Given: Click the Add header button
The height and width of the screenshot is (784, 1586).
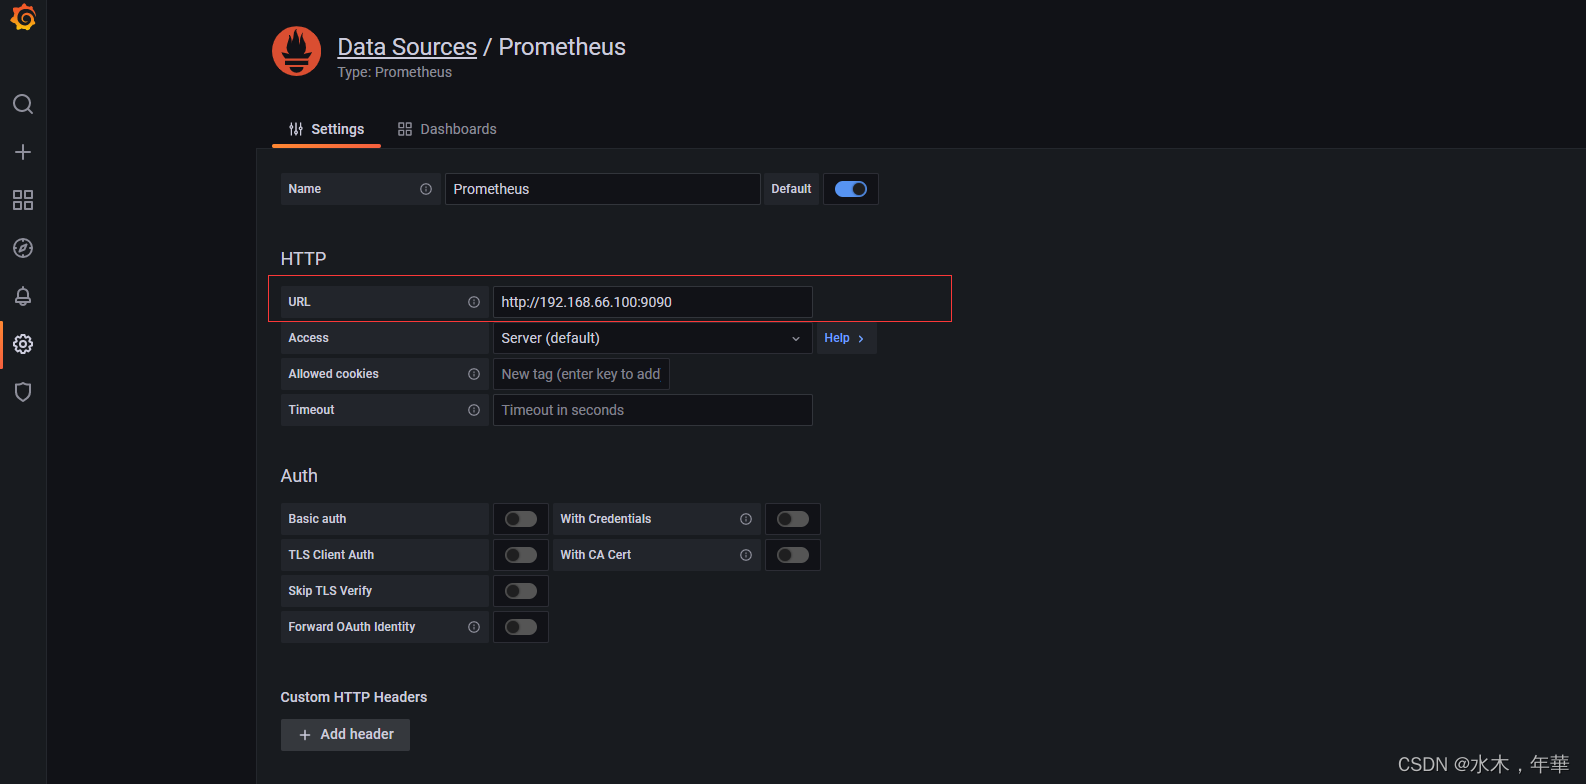Looking at the screenshot, I should (x=346, y=734).
